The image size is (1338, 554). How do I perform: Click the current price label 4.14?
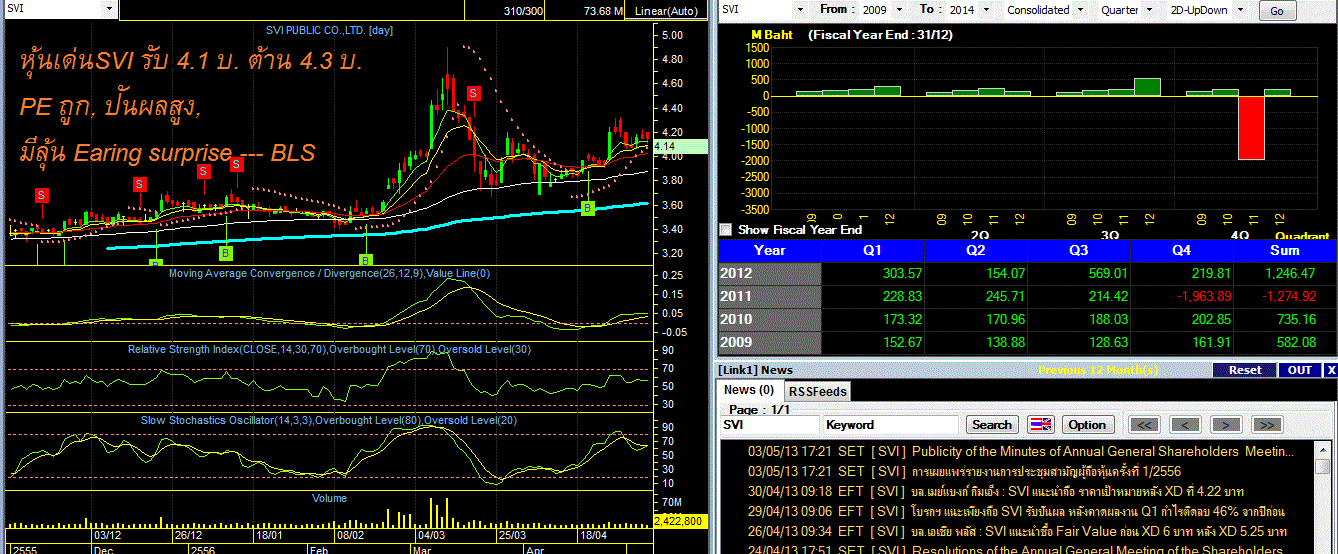(x=678, y=146)
